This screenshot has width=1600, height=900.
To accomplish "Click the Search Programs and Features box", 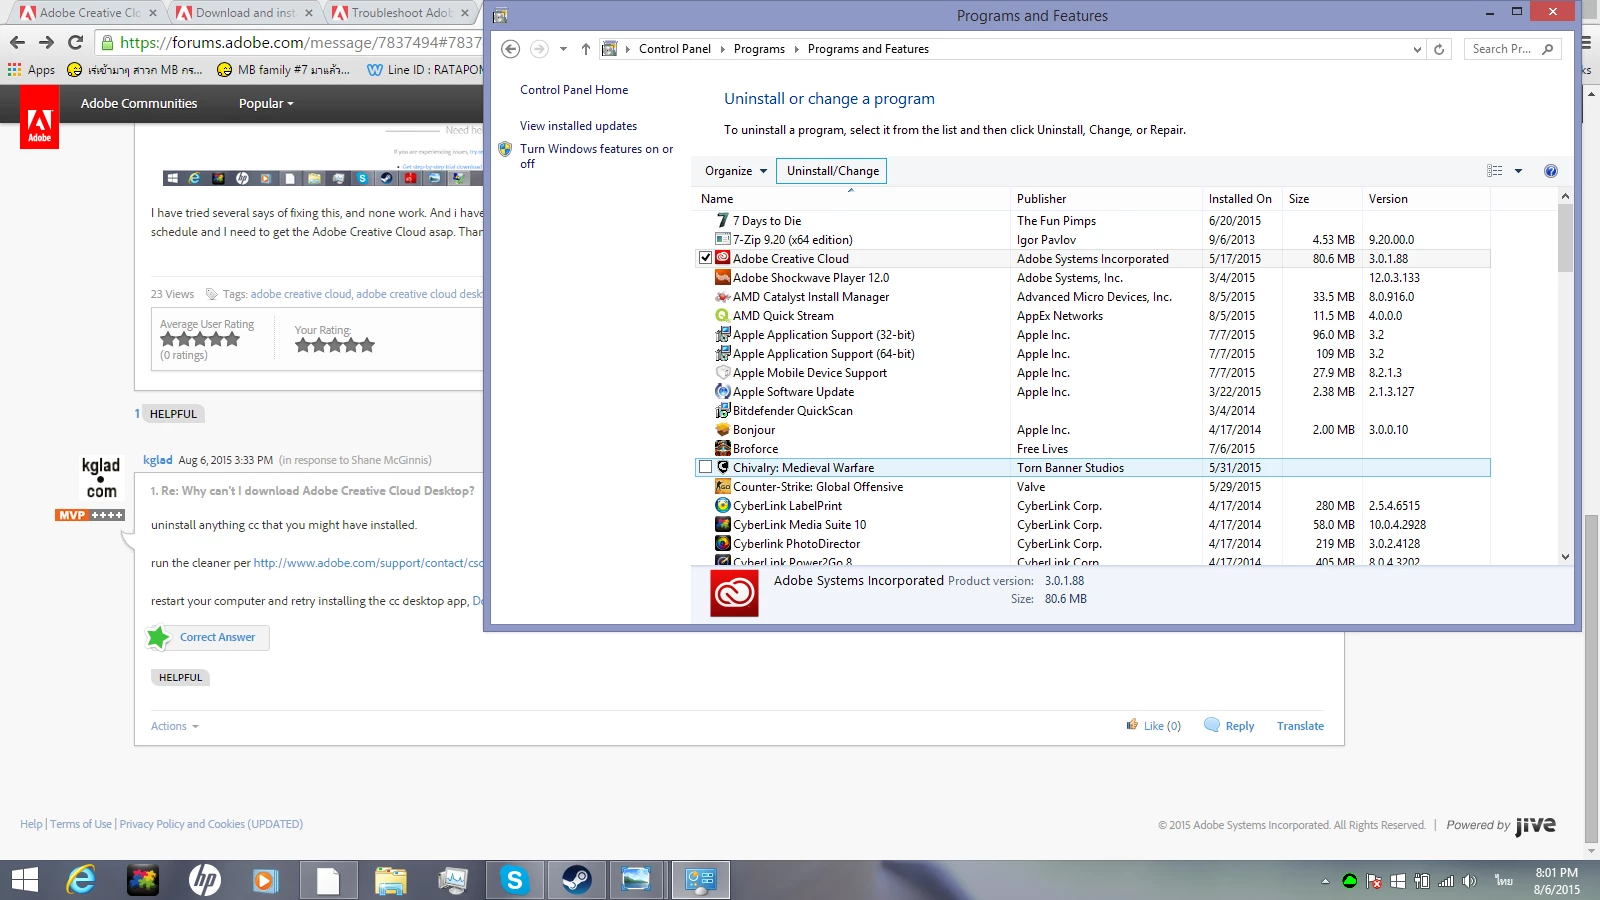I will 1513,49.
